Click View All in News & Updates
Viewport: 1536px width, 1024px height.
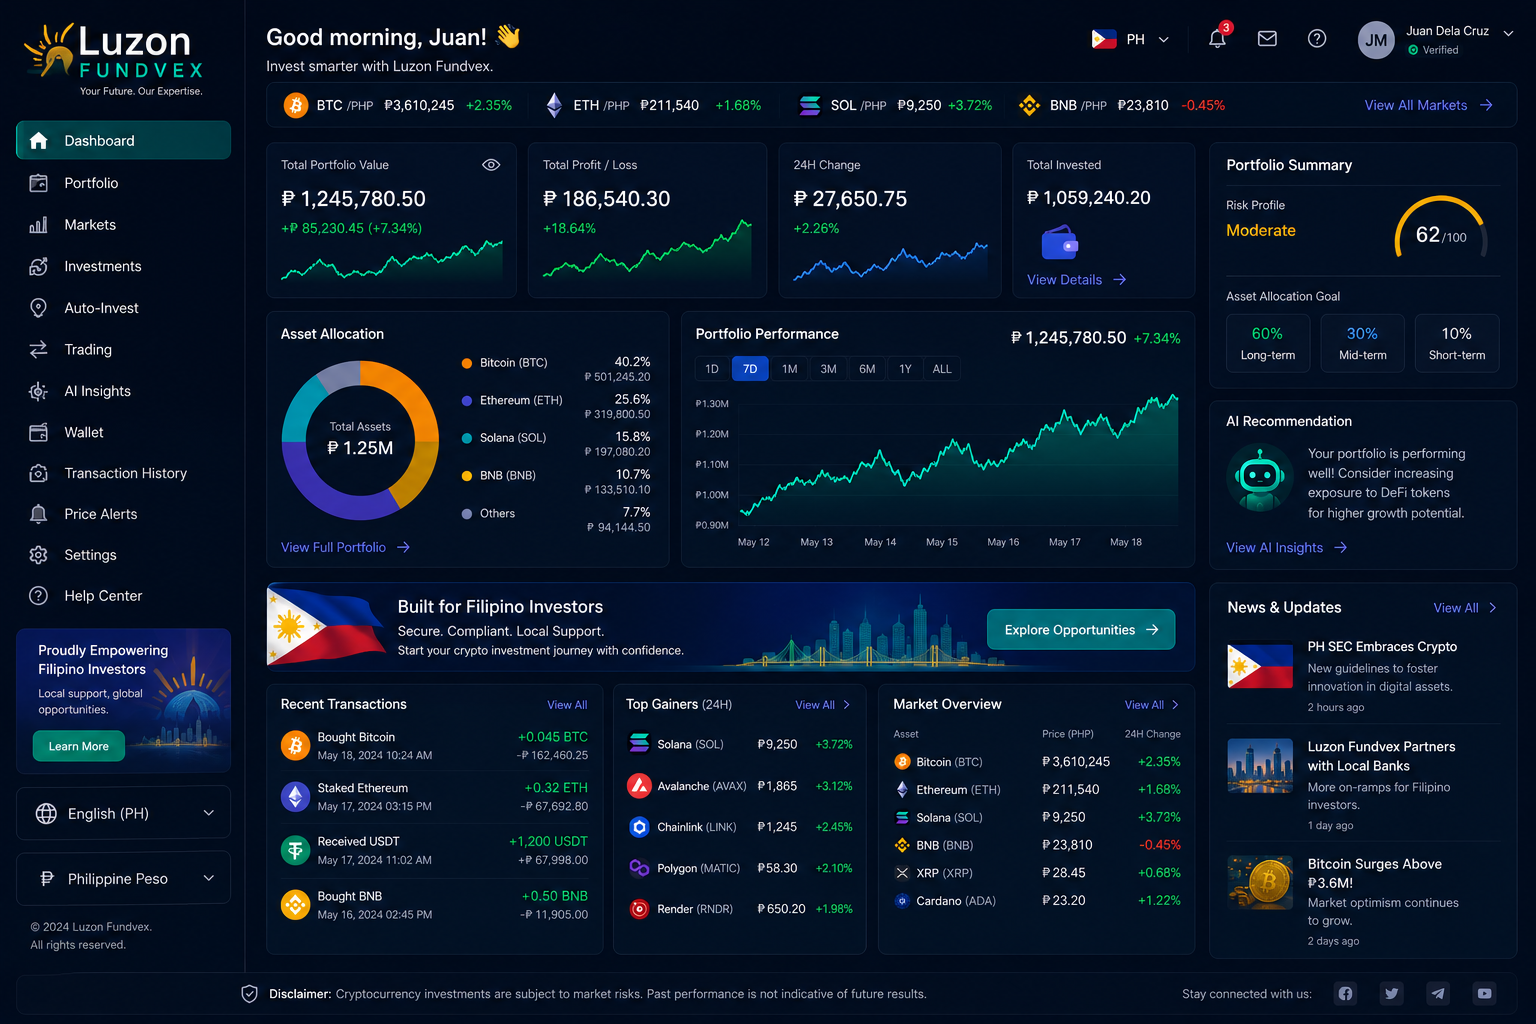[x=1465, y=608]
